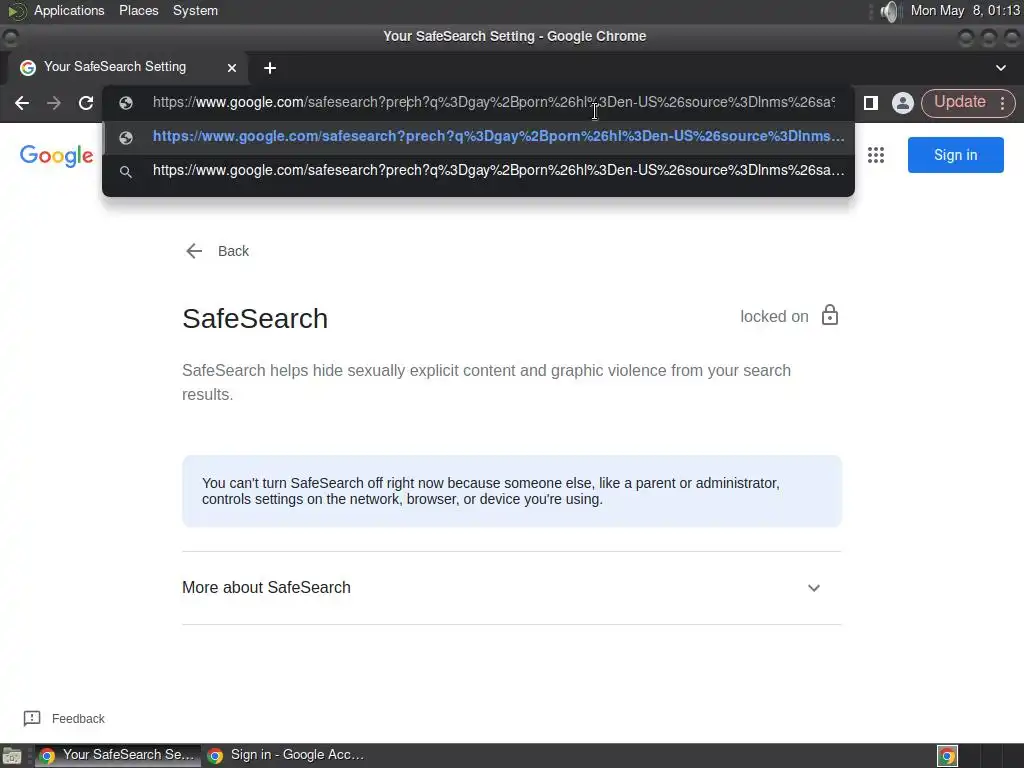Click the browser forward arrow
This screenshot has height=768, width=1024.
pyautogui.click(x=54, y=103)
